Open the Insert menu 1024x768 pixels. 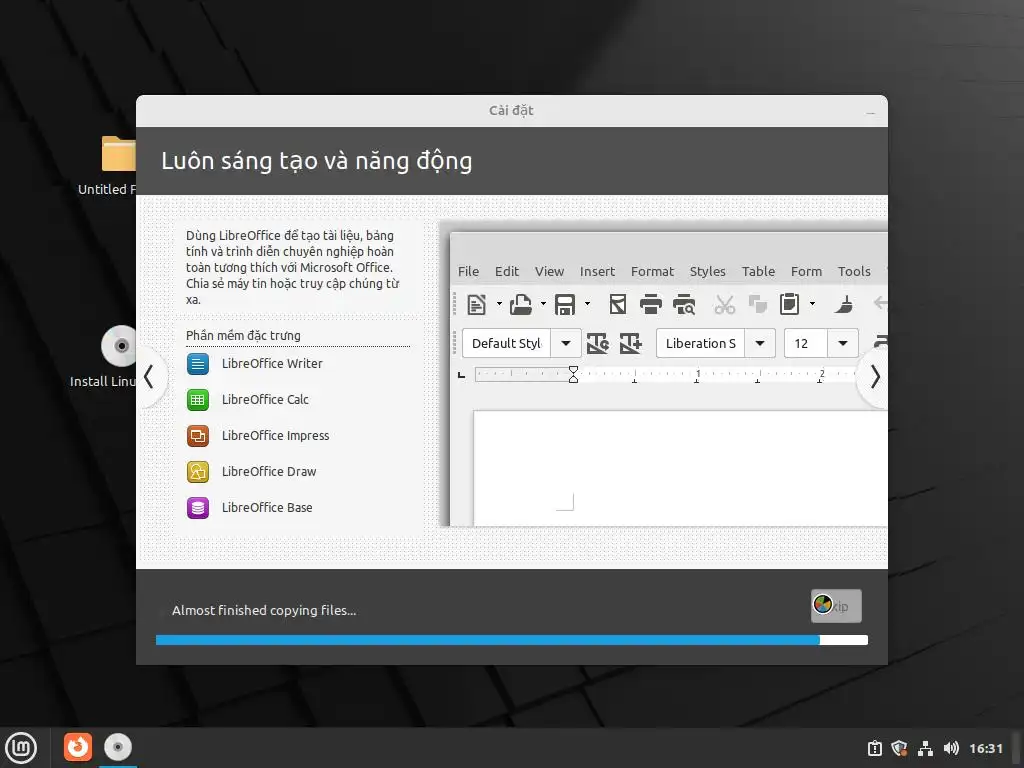[x=598, y=272]
